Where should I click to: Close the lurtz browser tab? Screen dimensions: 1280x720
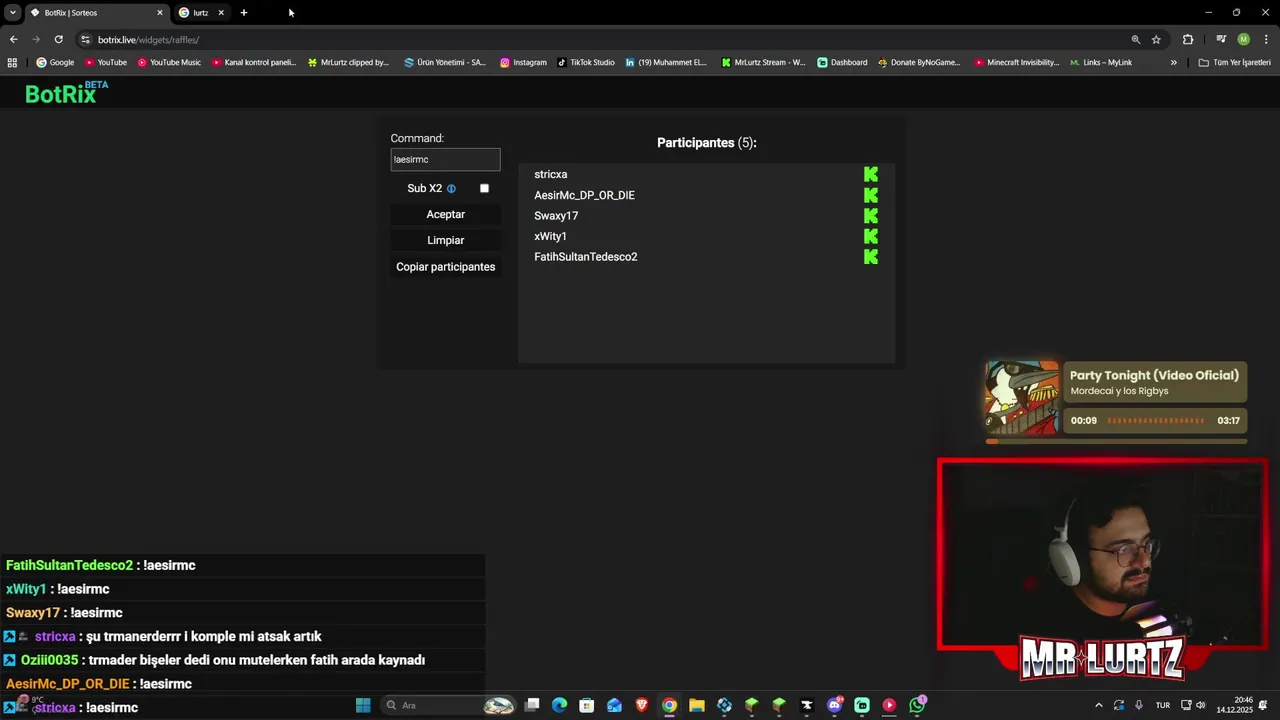point(221,13)
